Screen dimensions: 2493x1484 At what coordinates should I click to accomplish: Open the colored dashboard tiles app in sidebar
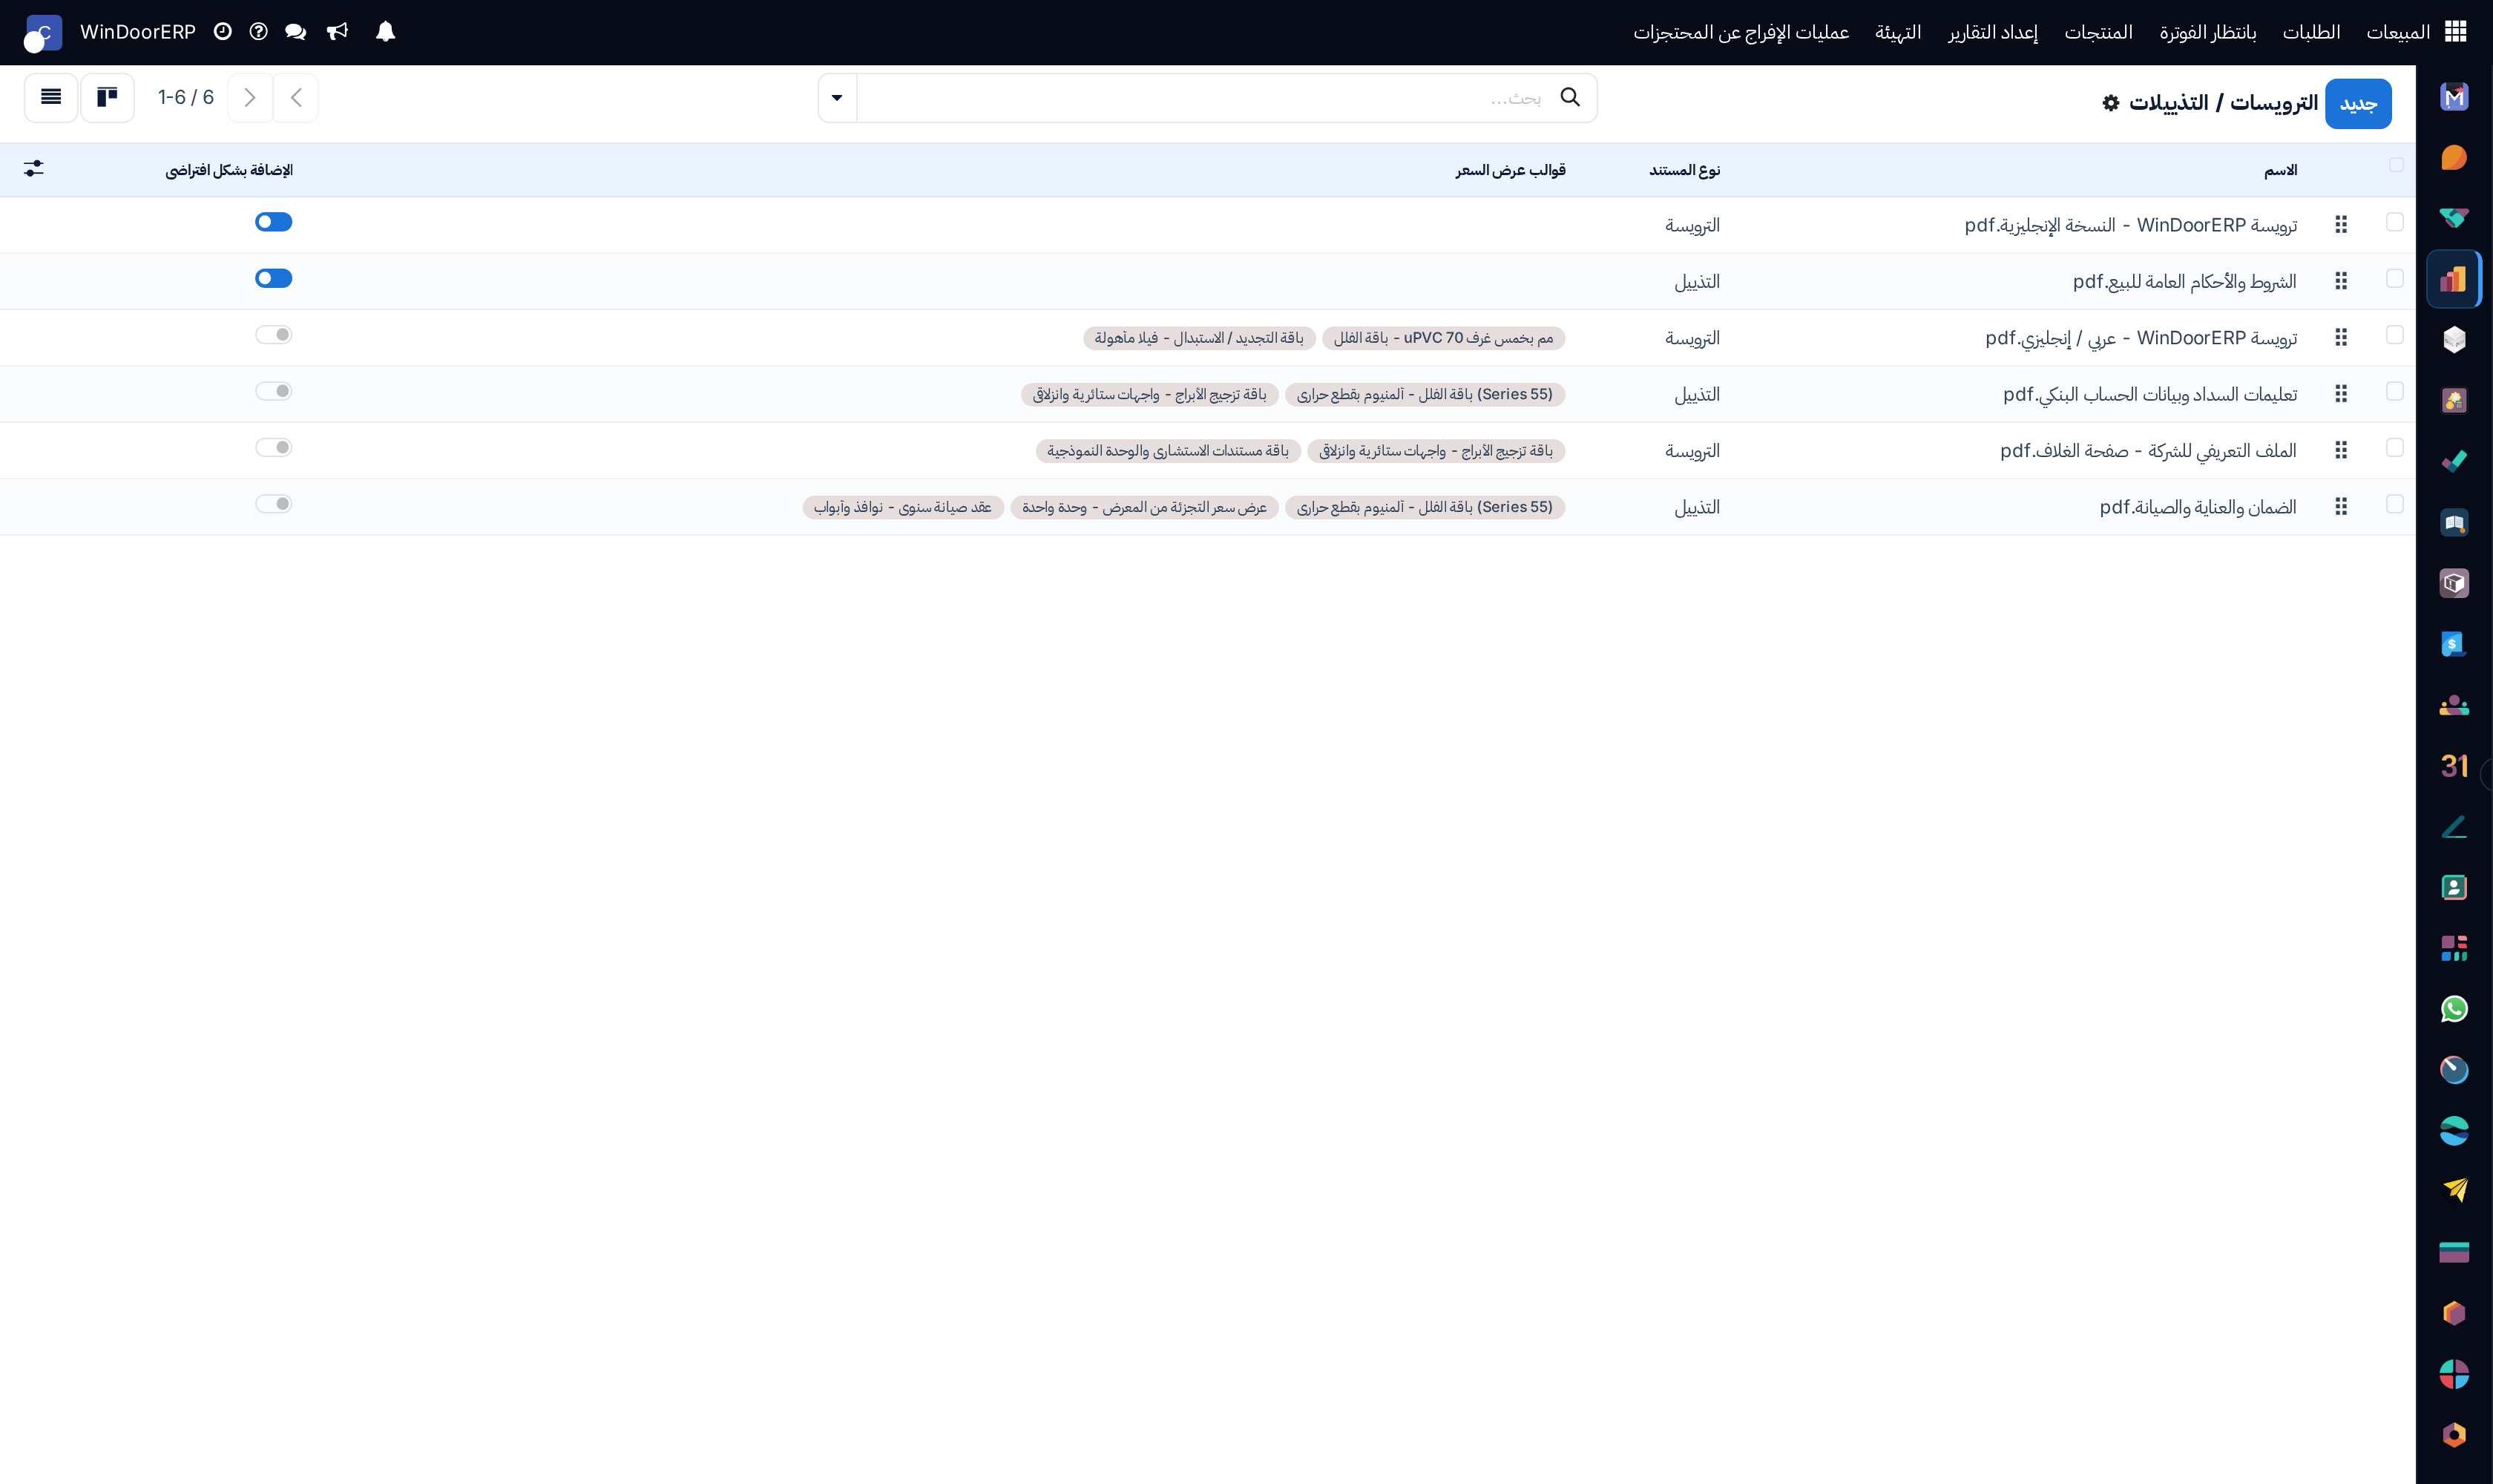pyautogui.click(x=2454, y=948)
